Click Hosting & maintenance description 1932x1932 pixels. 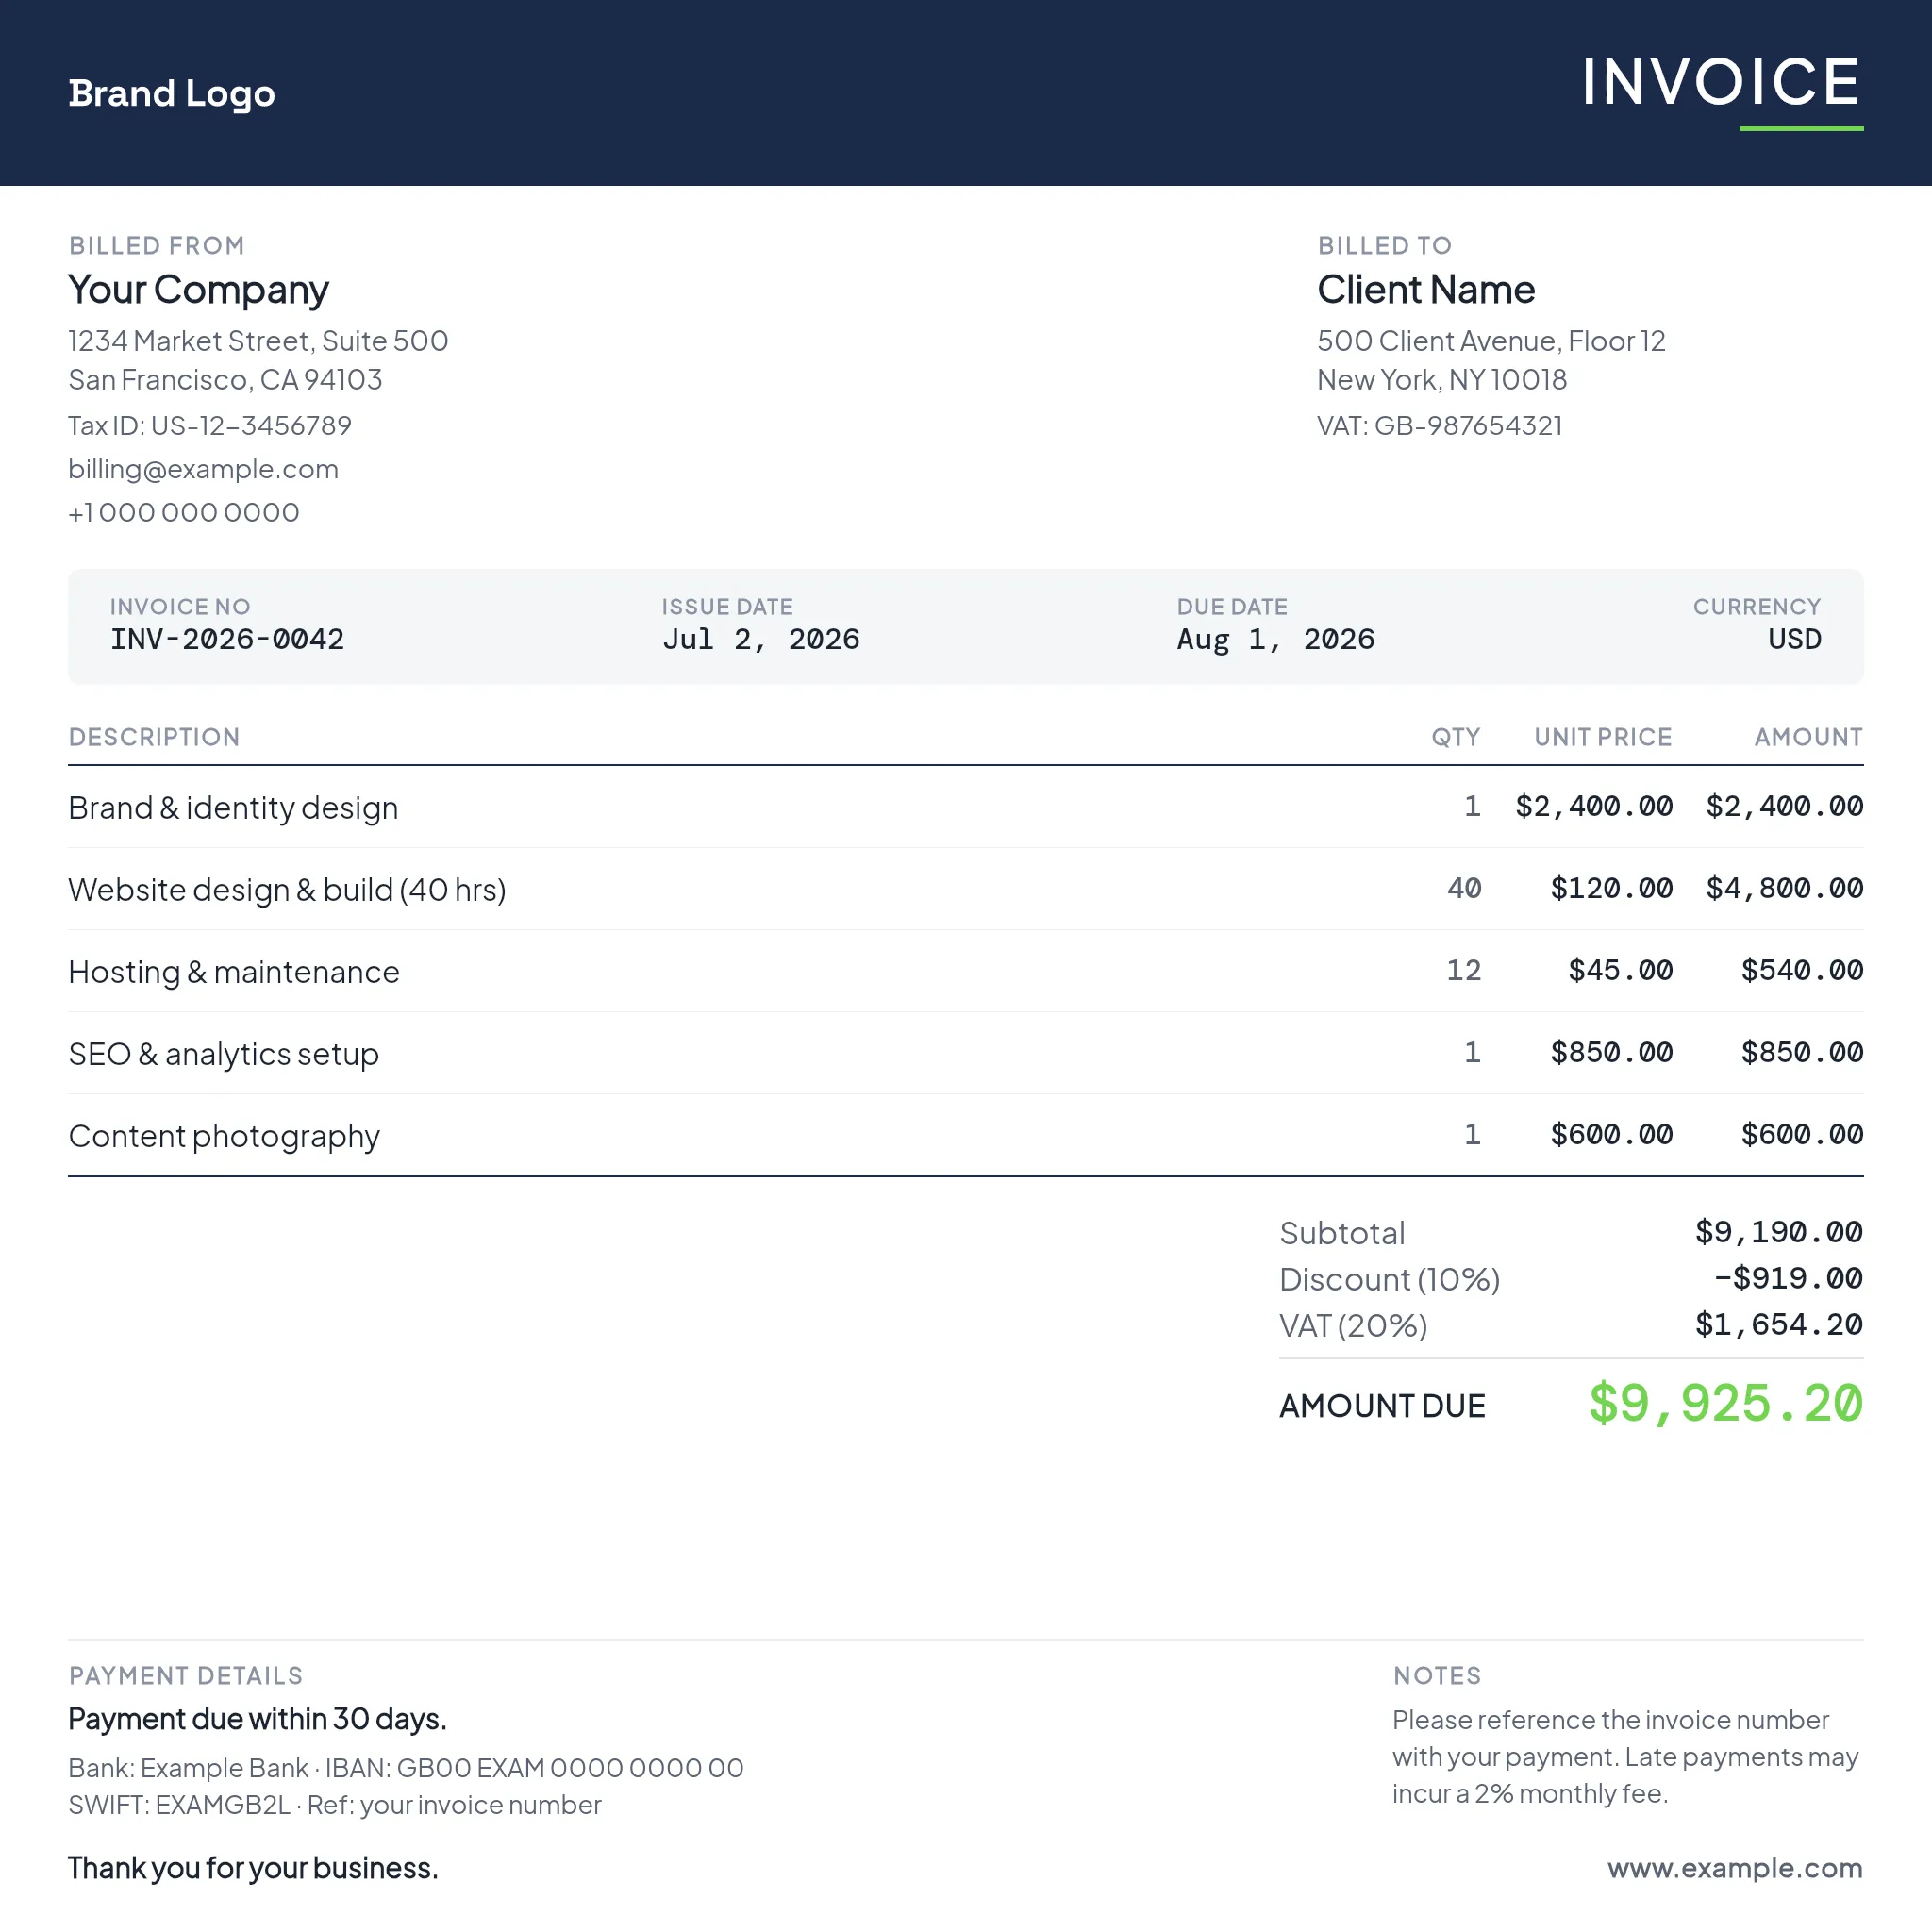click(234, 972)
